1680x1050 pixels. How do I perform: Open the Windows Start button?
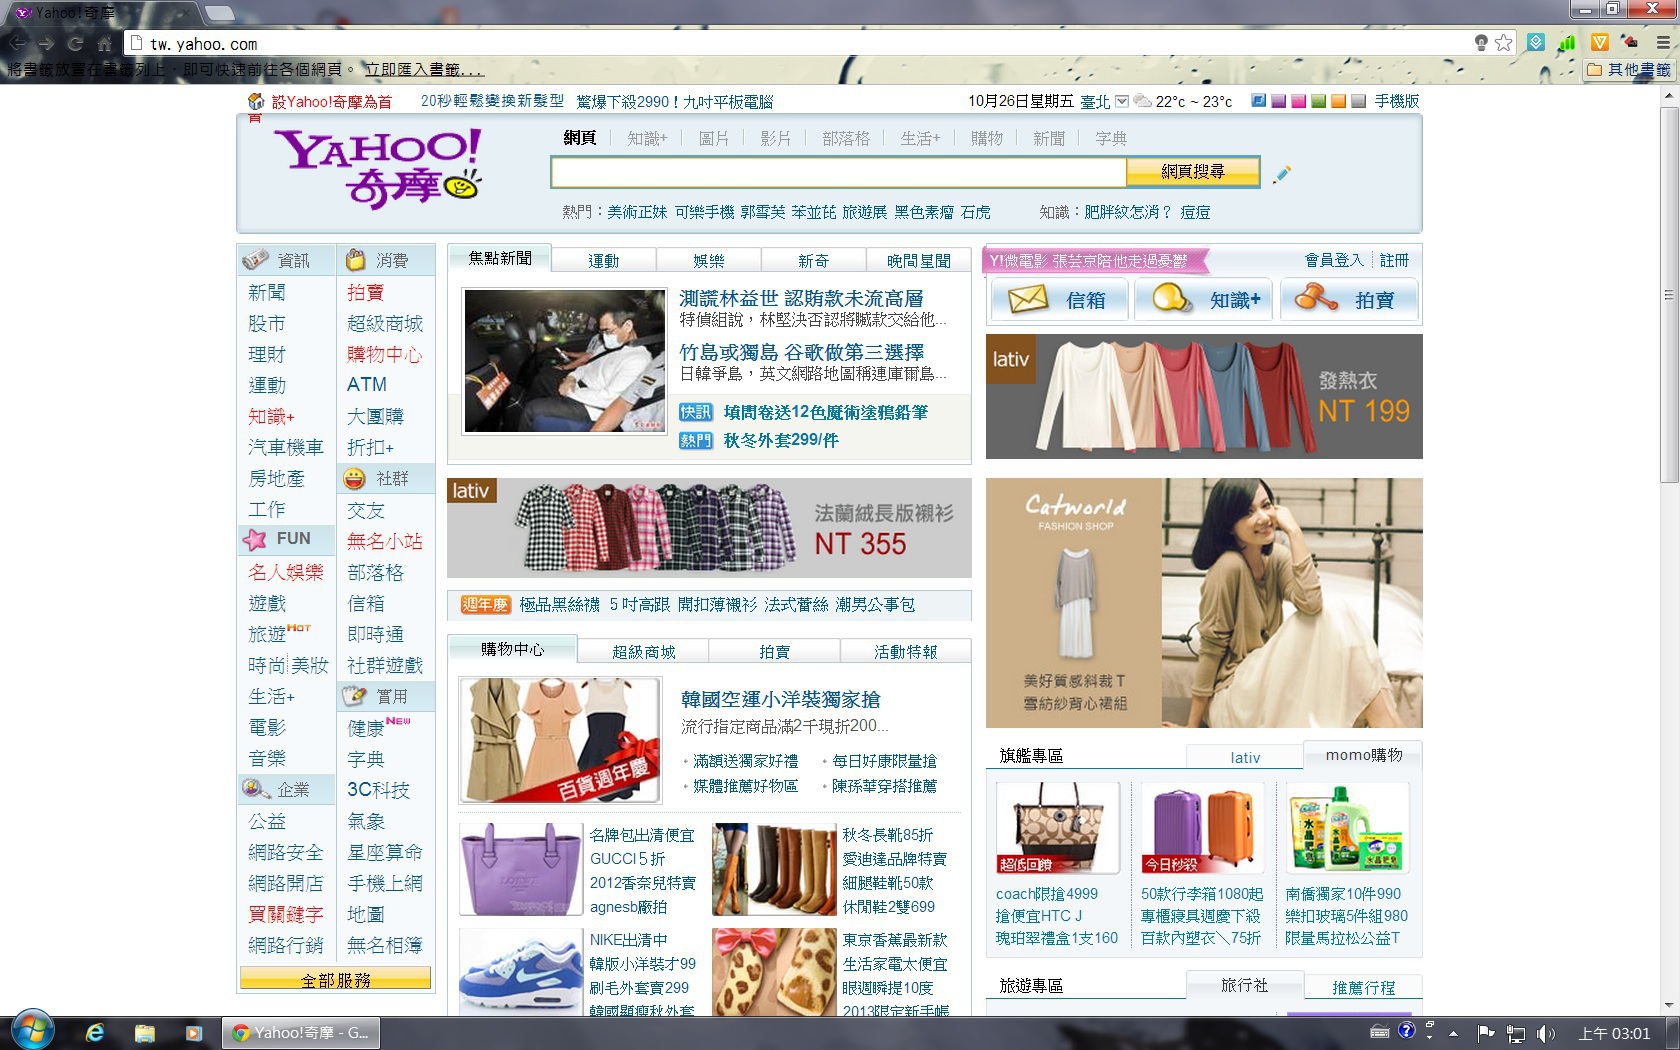coord(32,1030)
